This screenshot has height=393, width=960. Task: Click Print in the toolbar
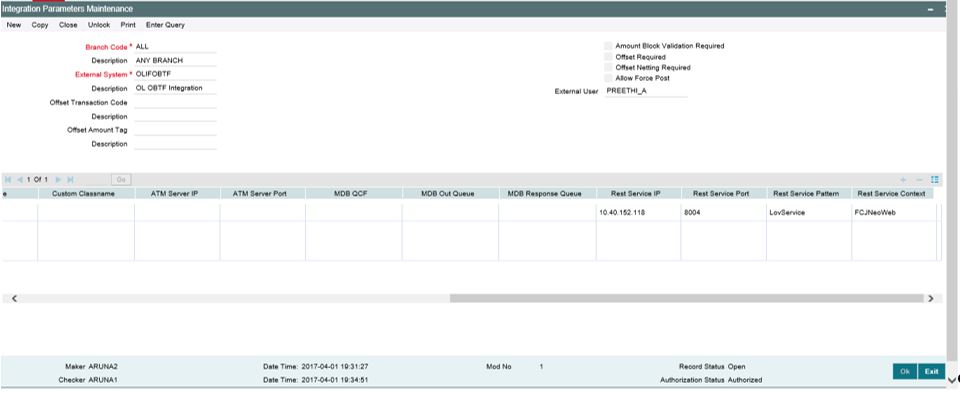[128, 25]
